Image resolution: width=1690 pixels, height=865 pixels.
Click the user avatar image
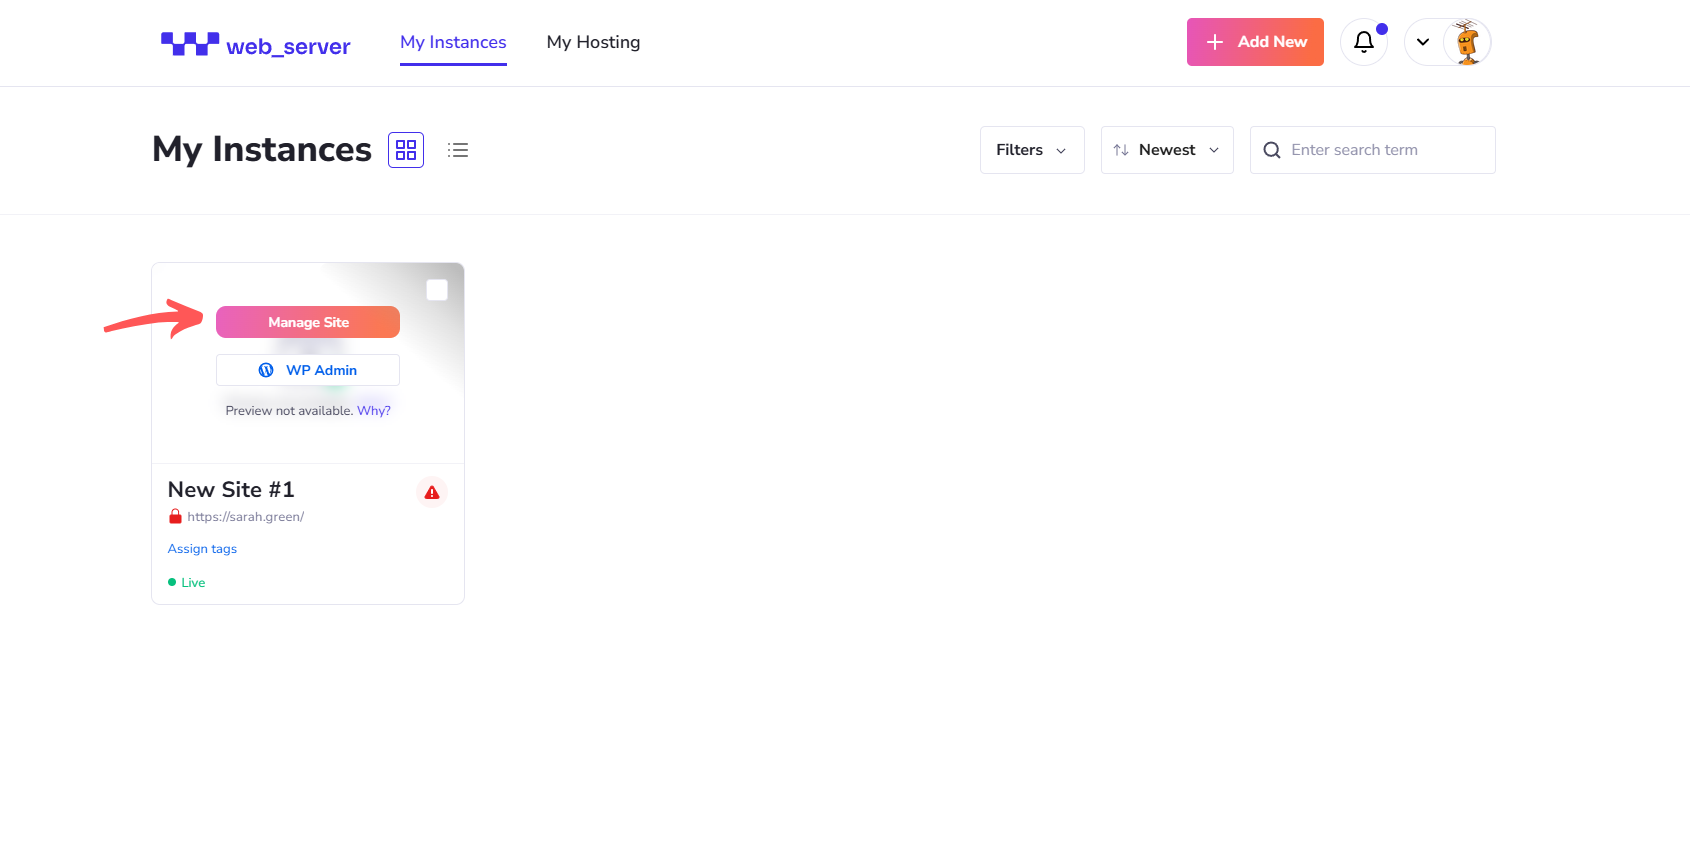click(x=1467, y=42)
